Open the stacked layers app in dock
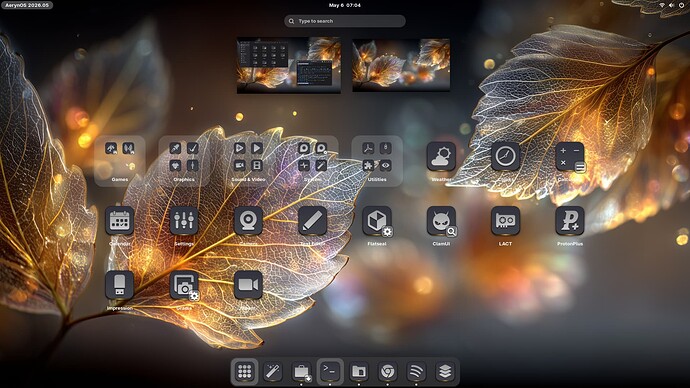690x388 pixels. pos(444,372)
